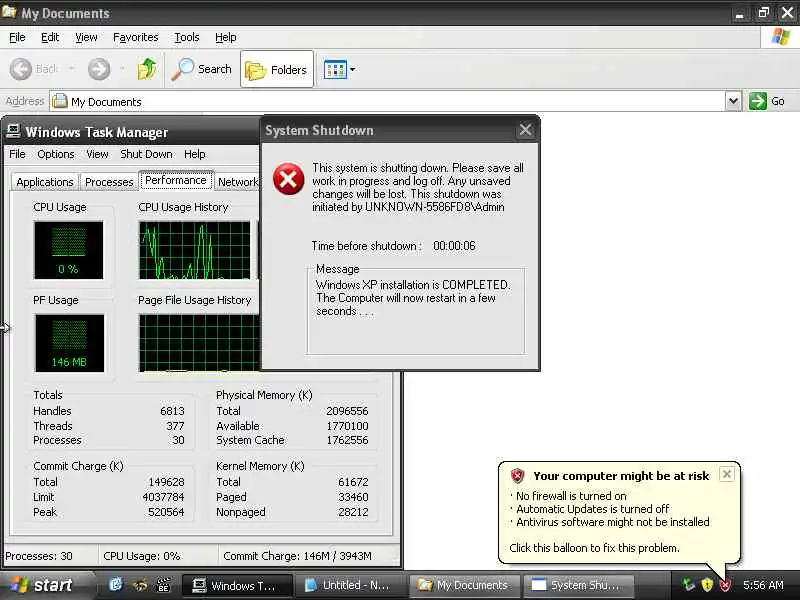The height and width of the screenshot is (600, 800).
Task: Click the CPU Usage History graph
Action: (194, 250)
